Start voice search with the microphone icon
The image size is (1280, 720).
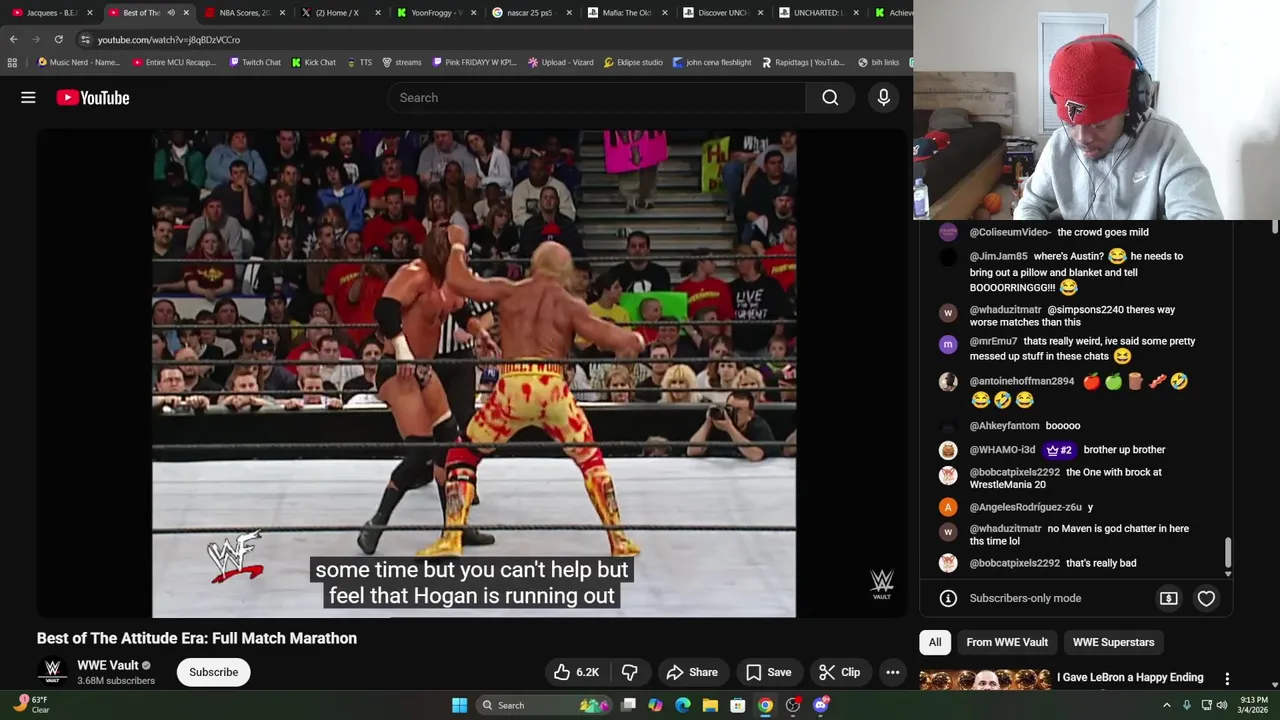883,97
